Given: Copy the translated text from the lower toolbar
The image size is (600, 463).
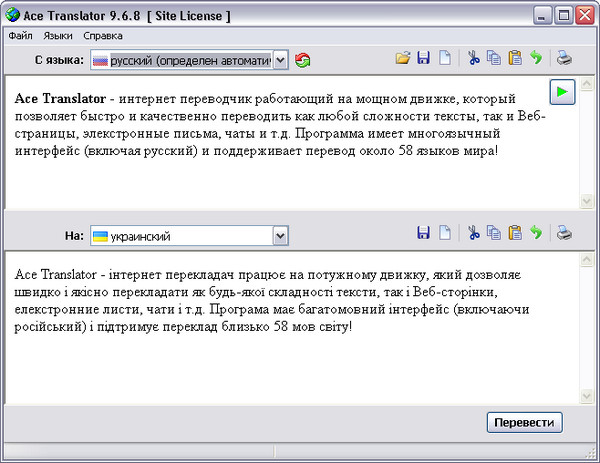Looking at the screenshot, I should point(494,234).
